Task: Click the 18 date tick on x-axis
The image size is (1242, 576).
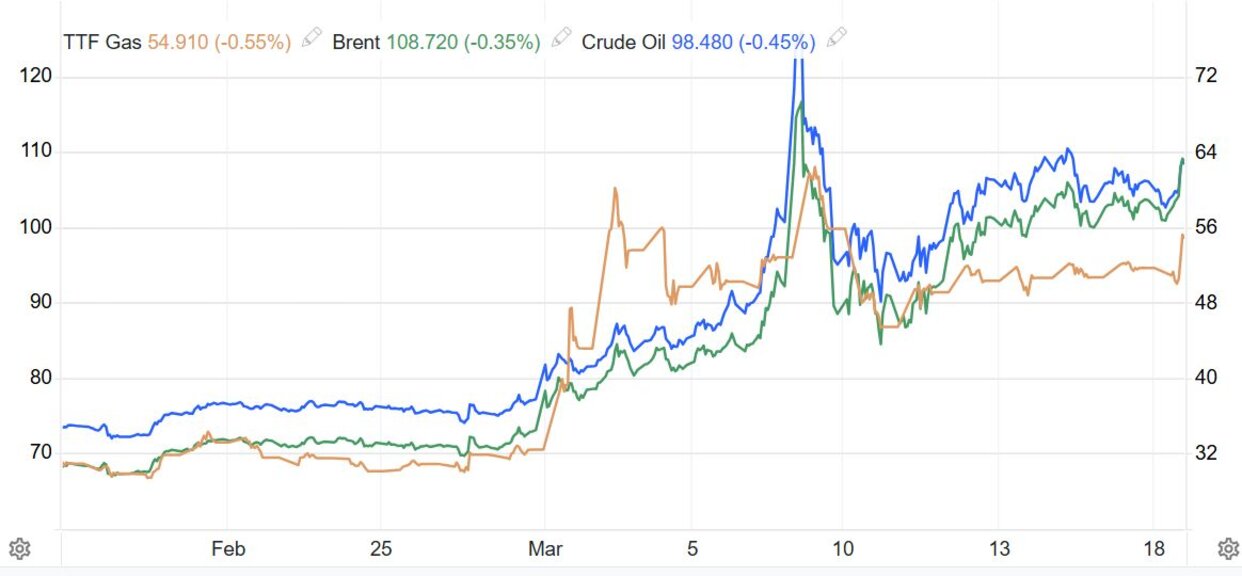Action: coord(1155,550)
